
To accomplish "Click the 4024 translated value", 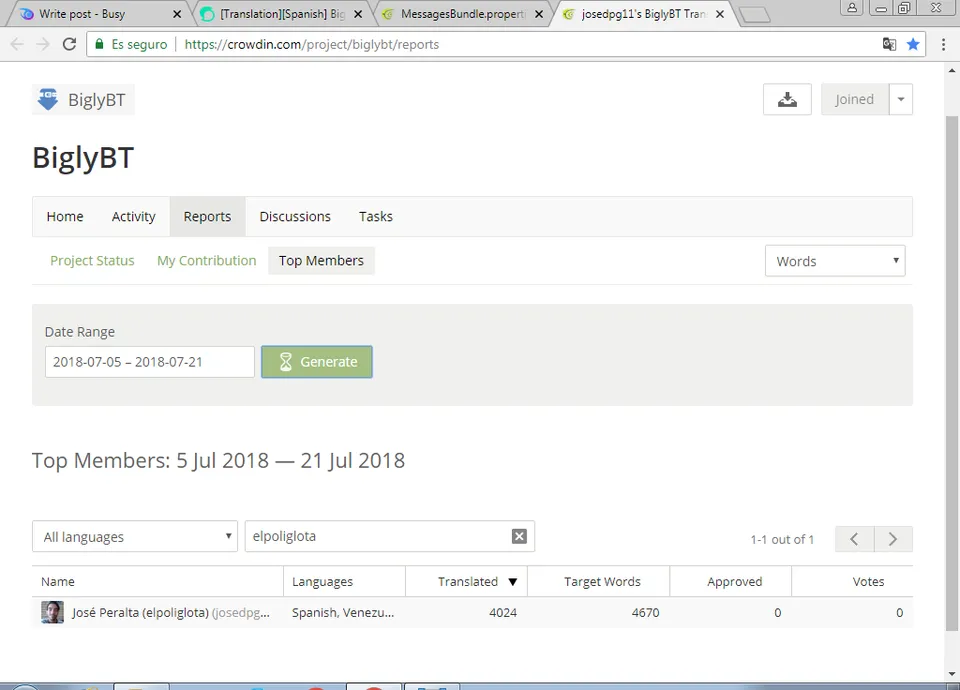I will click(503, 612).
